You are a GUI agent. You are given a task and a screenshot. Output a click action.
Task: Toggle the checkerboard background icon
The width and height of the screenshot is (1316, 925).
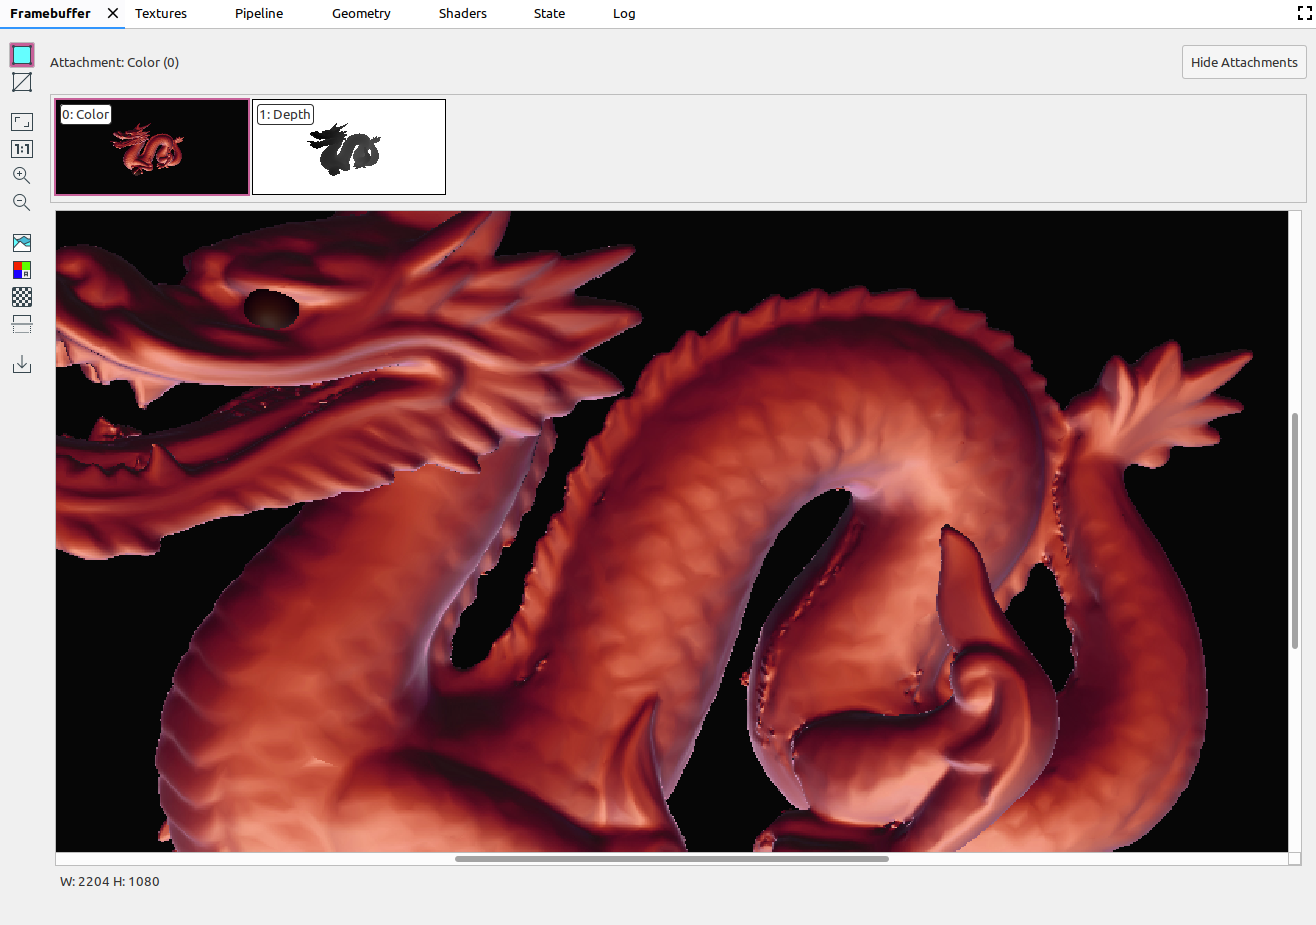click(x=22, y=297)
